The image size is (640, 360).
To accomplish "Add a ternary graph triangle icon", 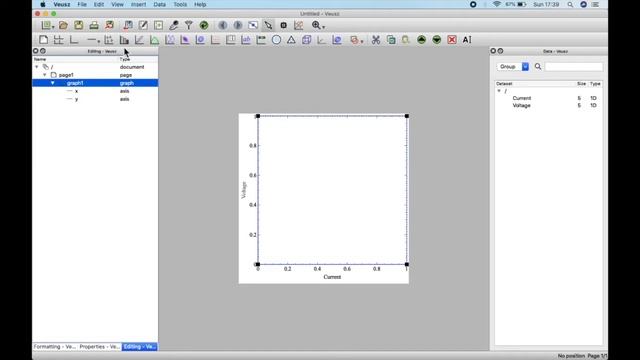I will pos(291,40).
